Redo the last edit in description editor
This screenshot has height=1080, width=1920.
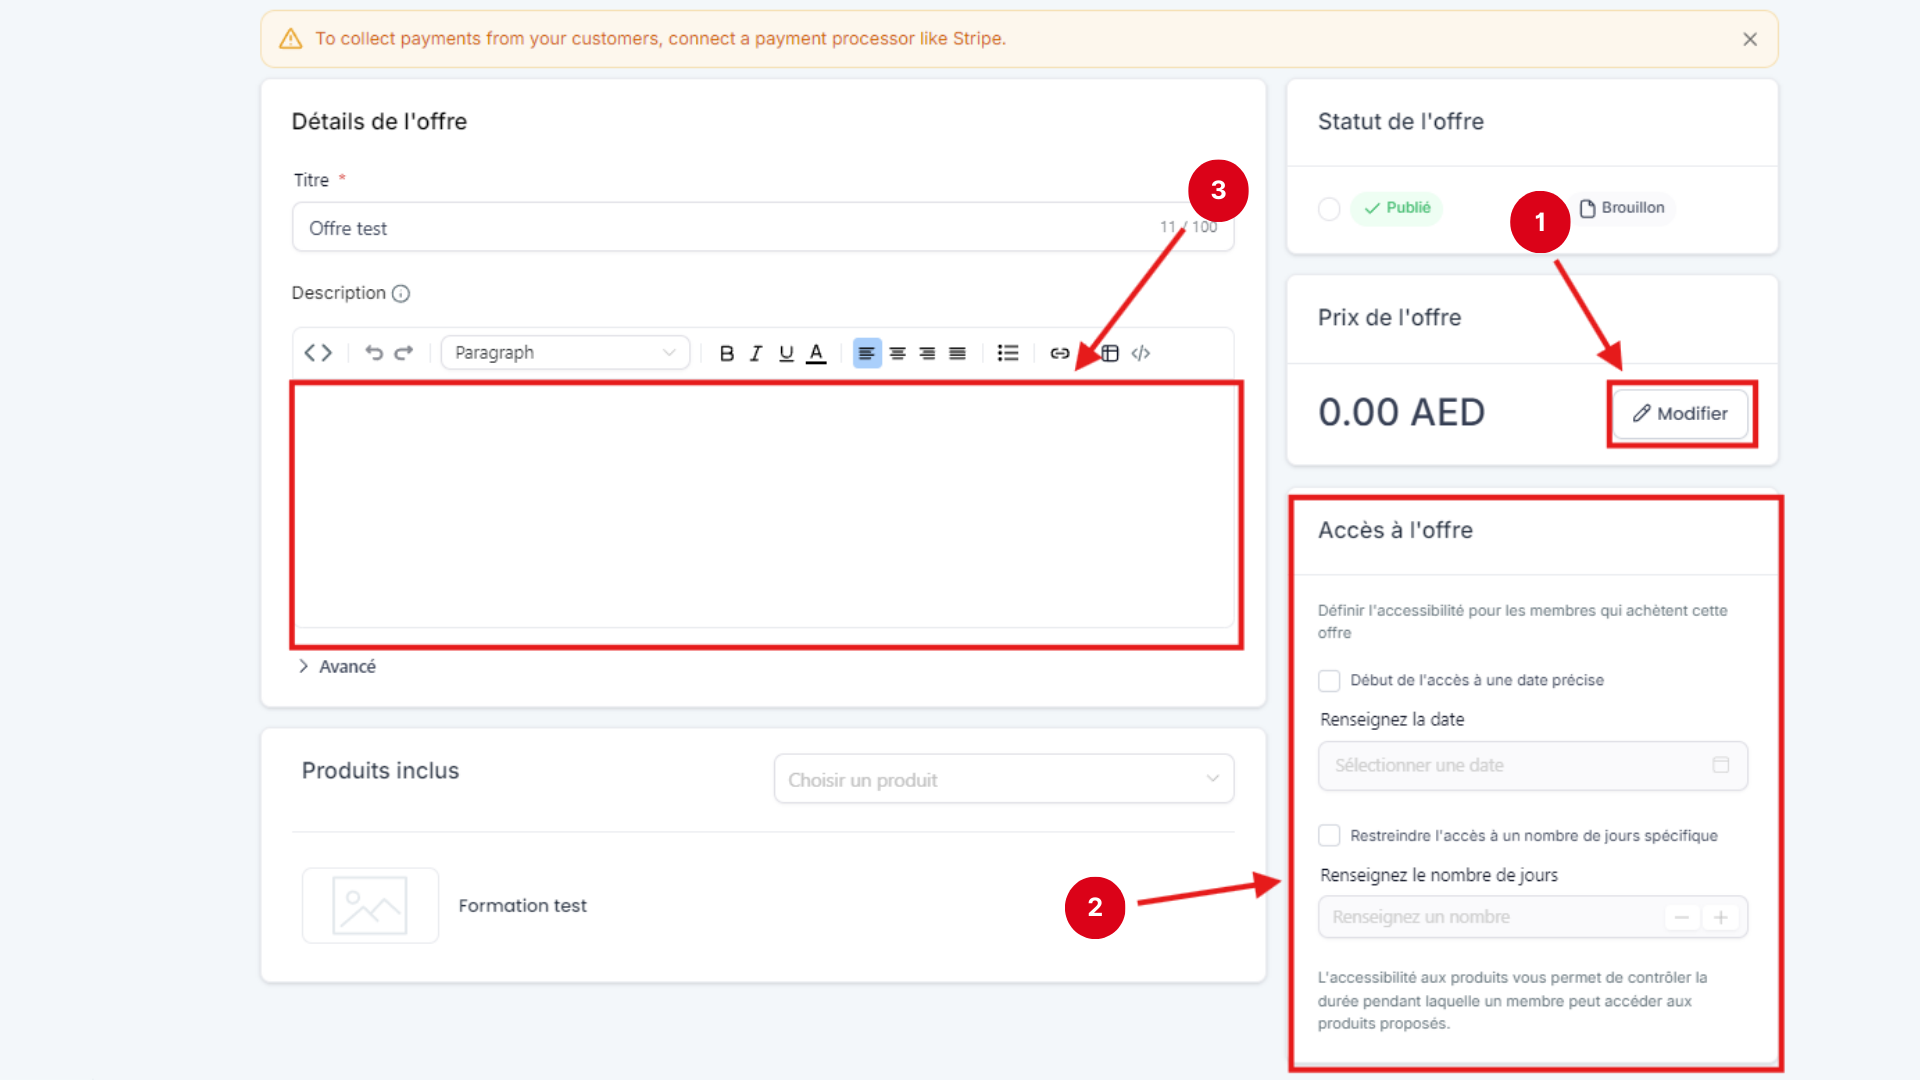pyautogui.click(x=404, y=353)
